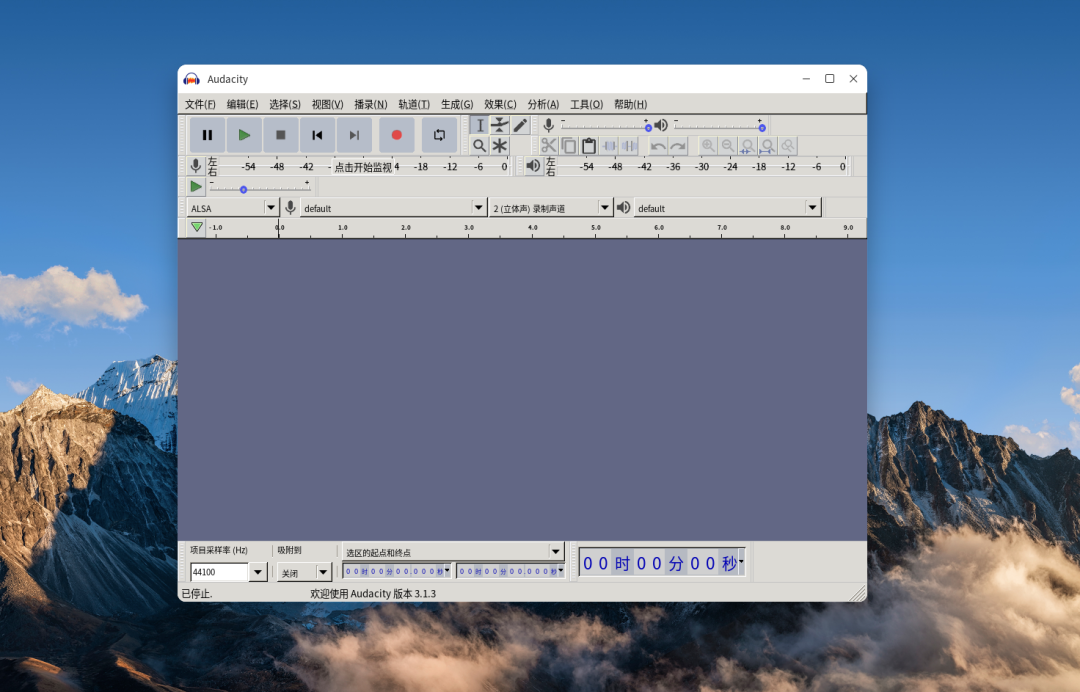Select the Draw pencil tool
The image size is (1080, 692).
tap(520, 125)
